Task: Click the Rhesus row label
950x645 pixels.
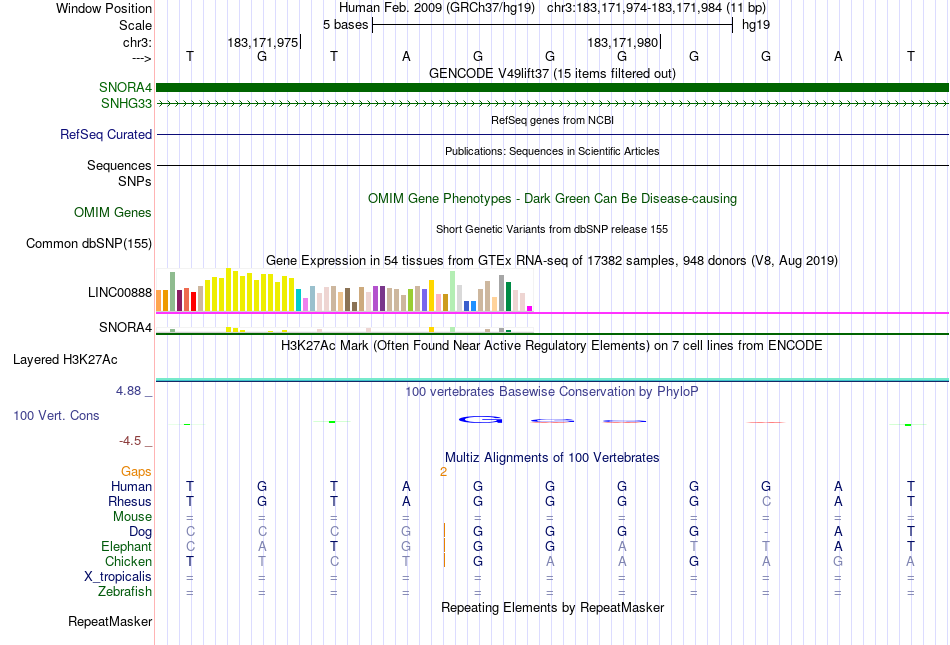Action: point(130,501)
